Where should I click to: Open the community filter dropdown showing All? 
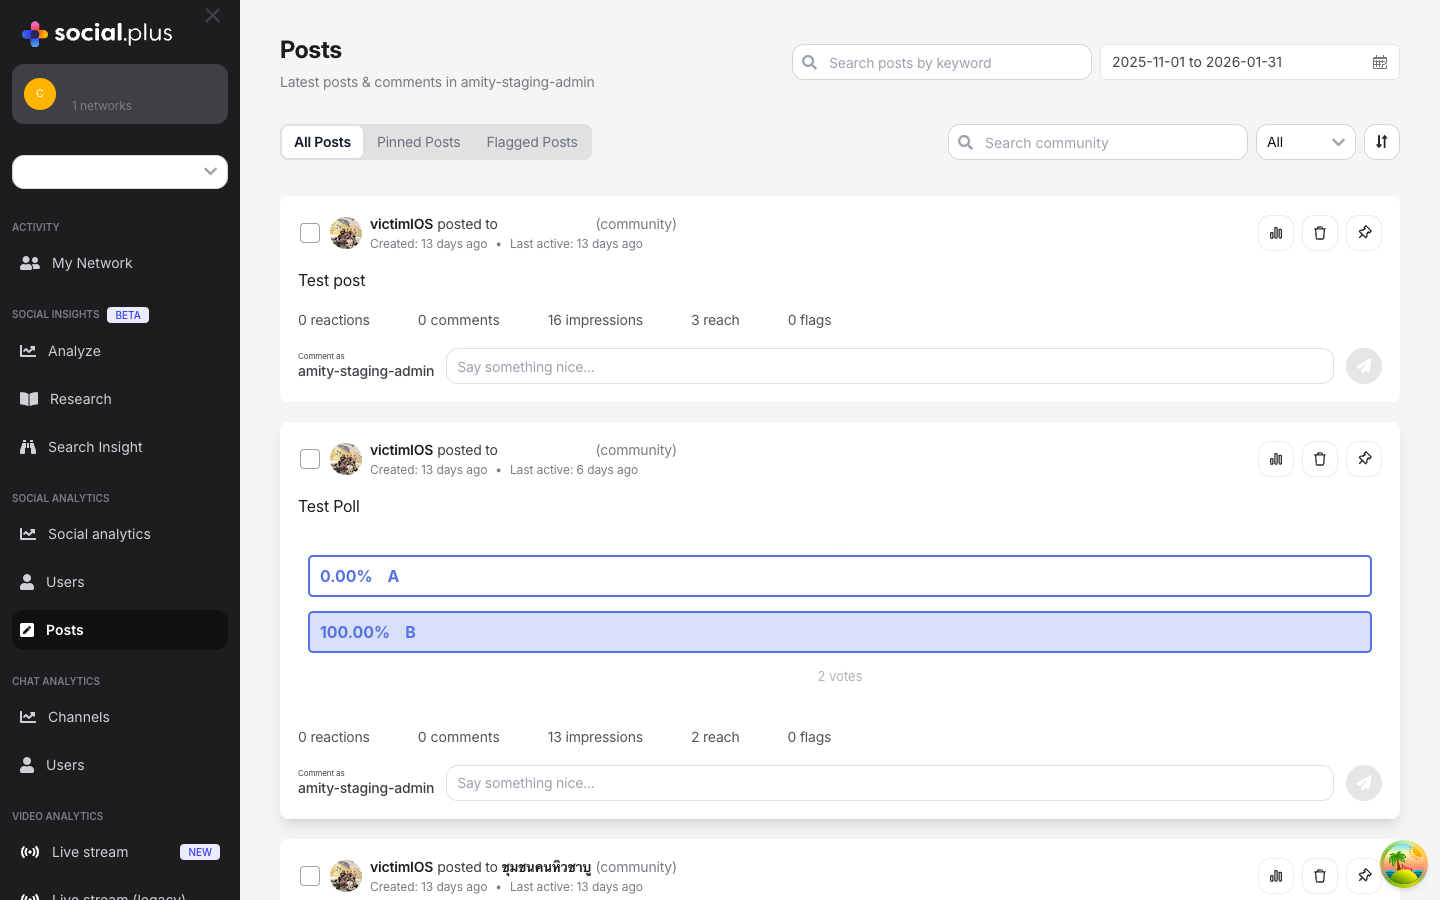click(x=1305, y=142)
